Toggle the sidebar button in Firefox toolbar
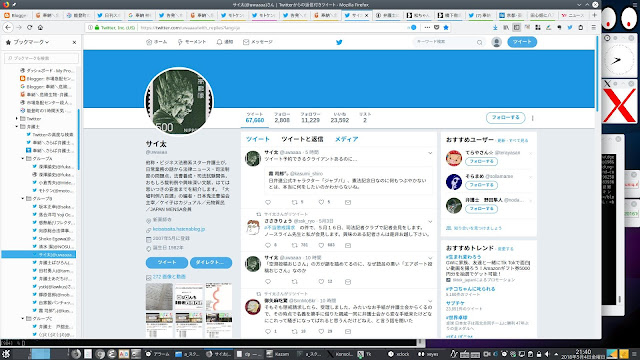The width and height of the screenshot is (640, 360). [x=516, y=27]
